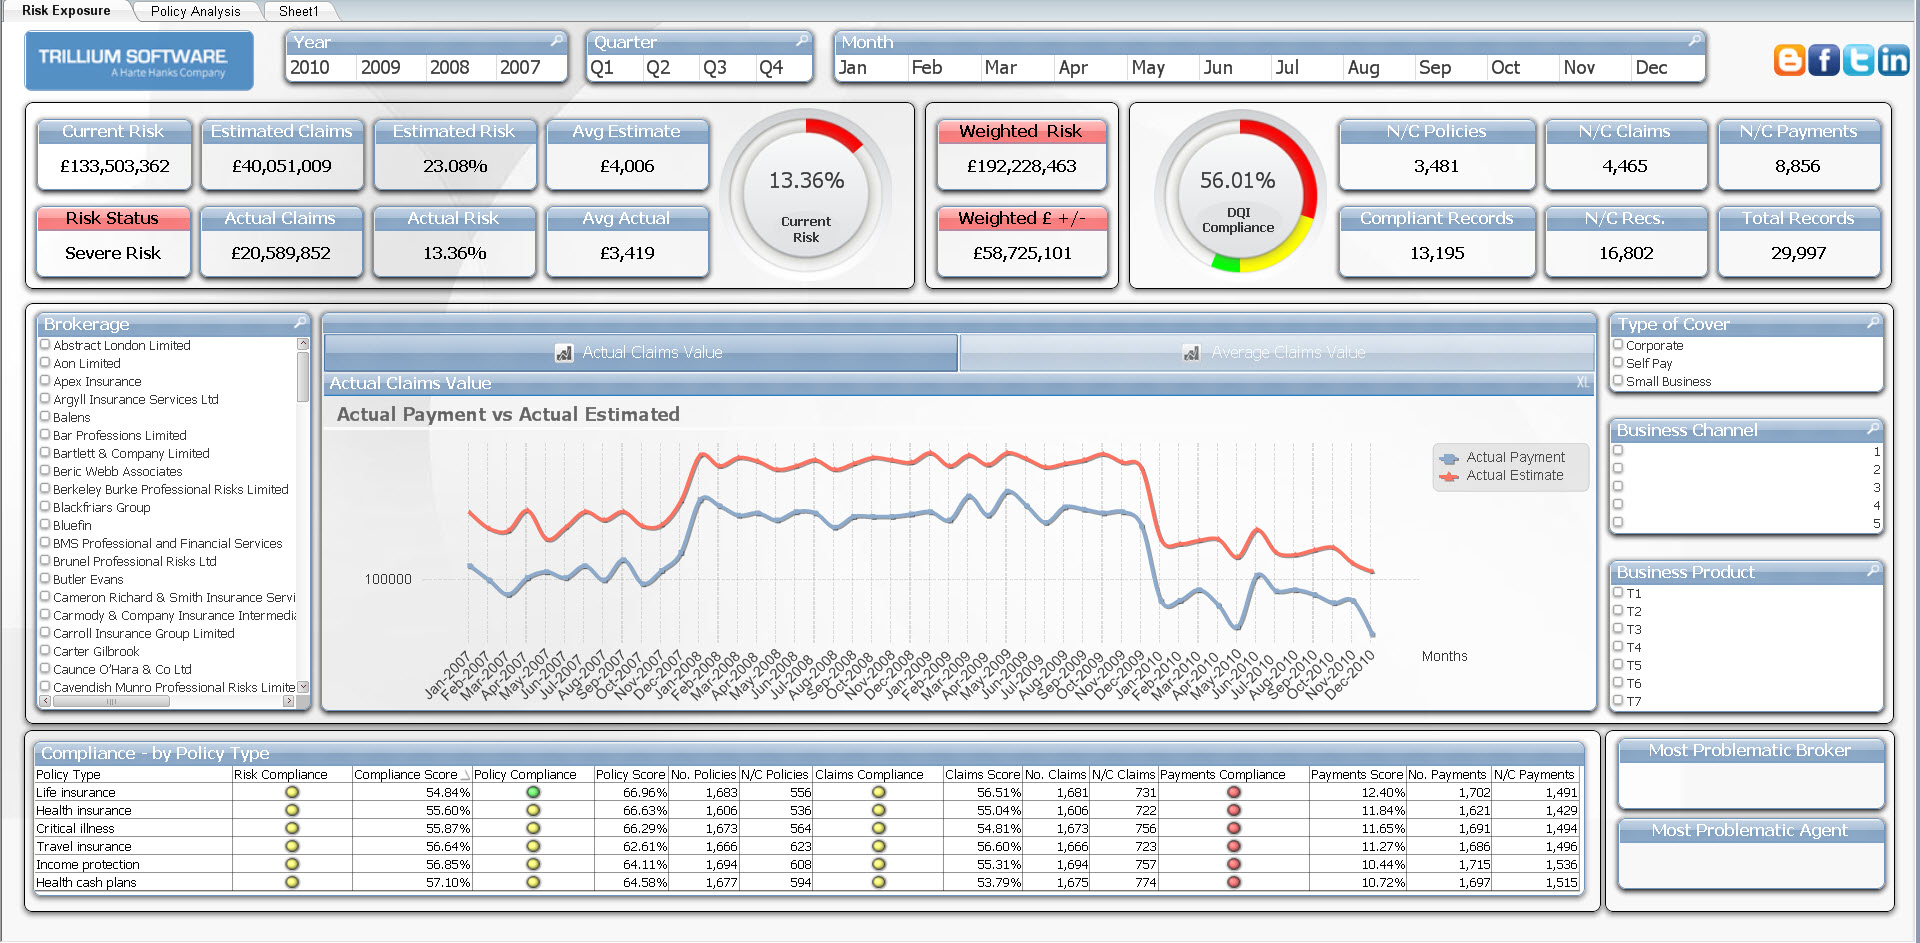Select Carter Gilbrook in Brokerage list

pyautogui.click(x=96, y=651)
